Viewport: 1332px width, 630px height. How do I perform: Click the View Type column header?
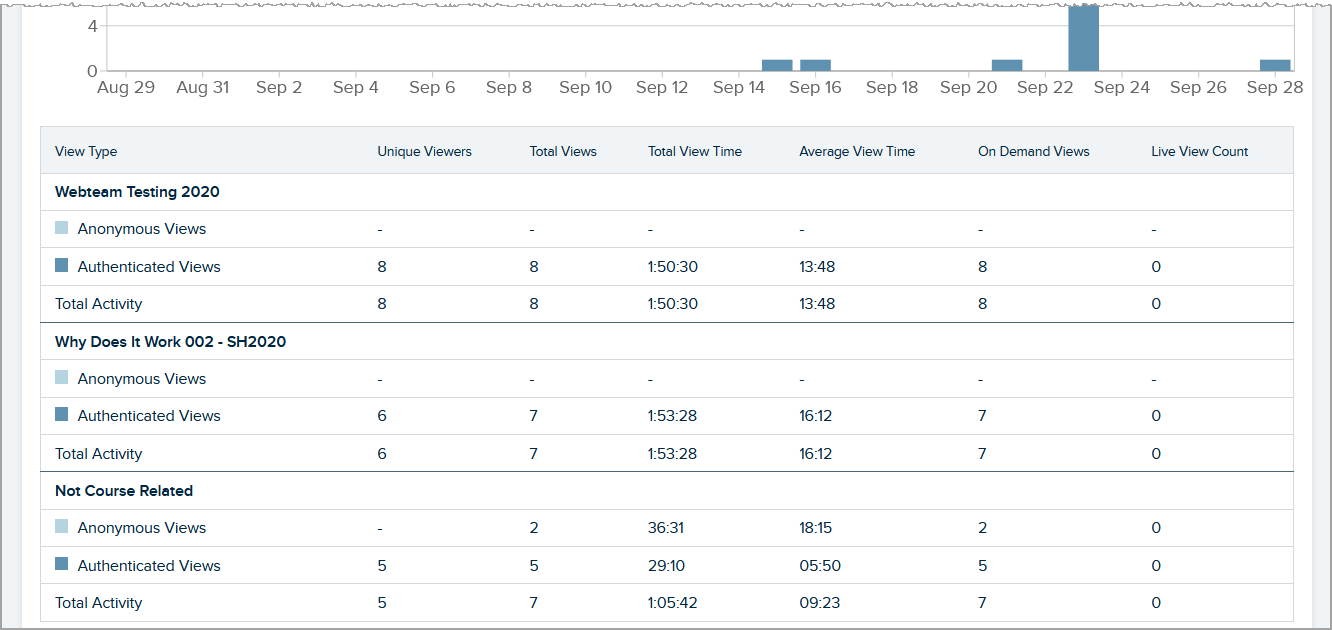86,152
